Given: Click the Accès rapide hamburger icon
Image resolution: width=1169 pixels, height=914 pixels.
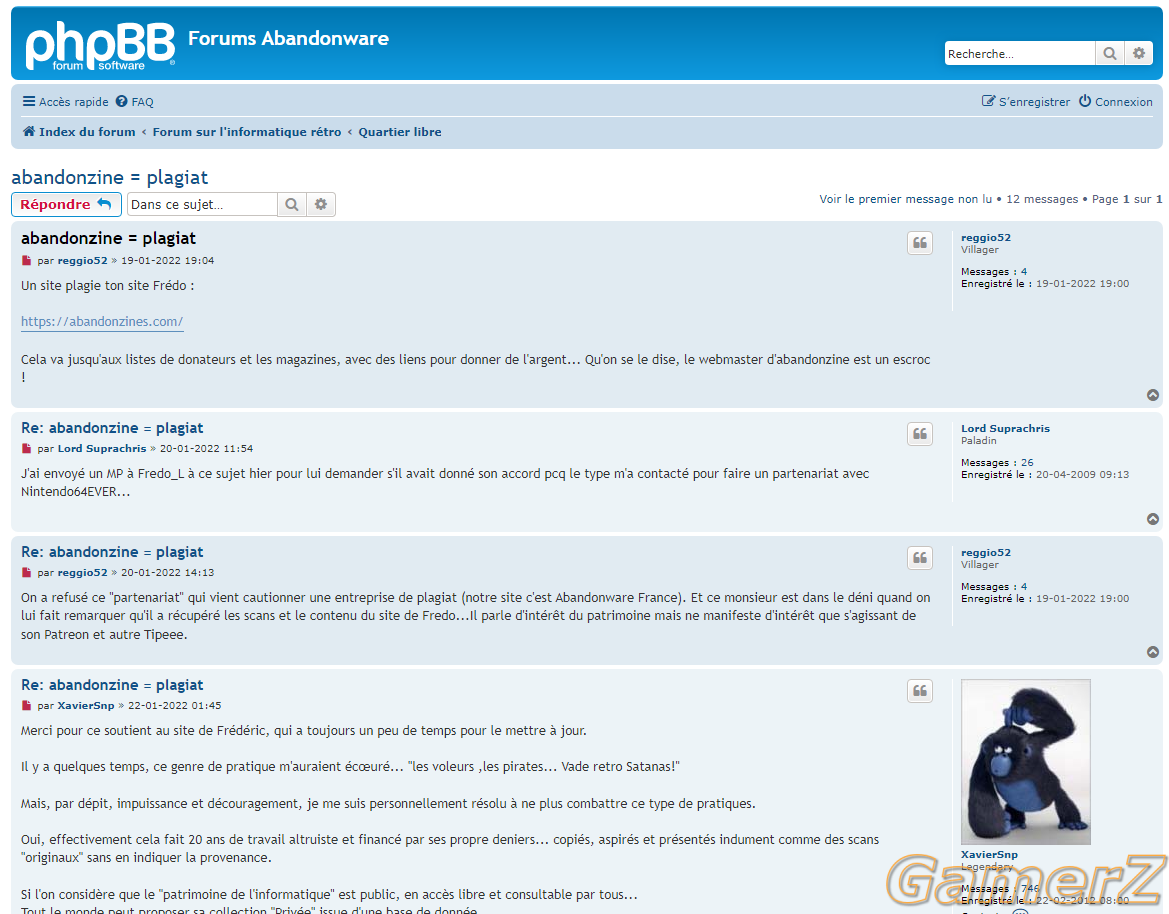Looking at the screenshot, I should click(x=28, y=101).
